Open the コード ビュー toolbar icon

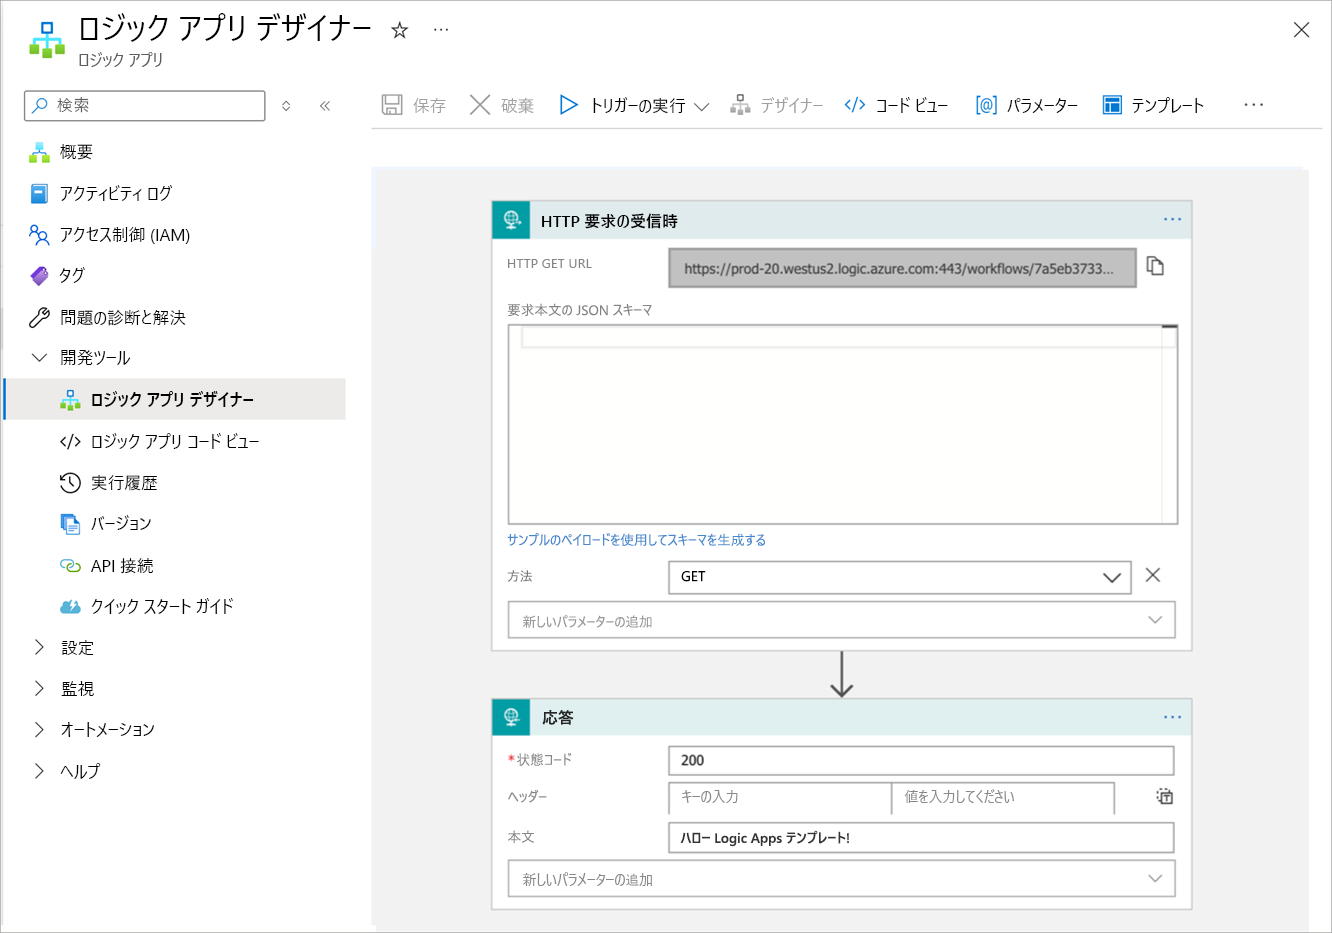point(855,105)
